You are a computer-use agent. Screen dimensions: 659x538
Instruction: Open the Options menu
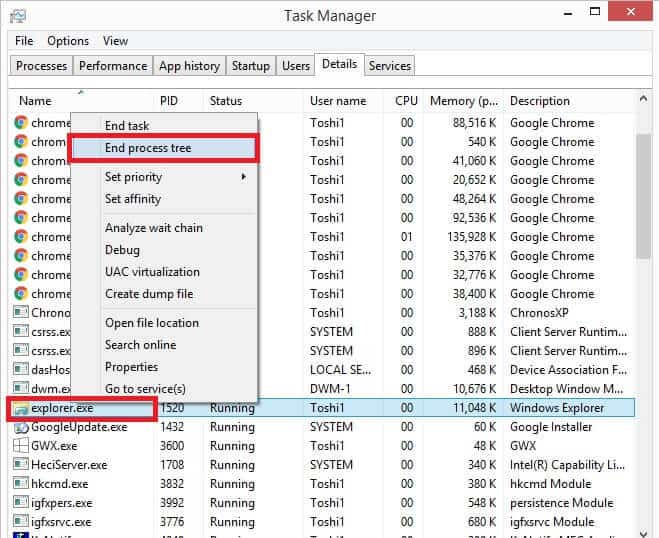point(68,41)
